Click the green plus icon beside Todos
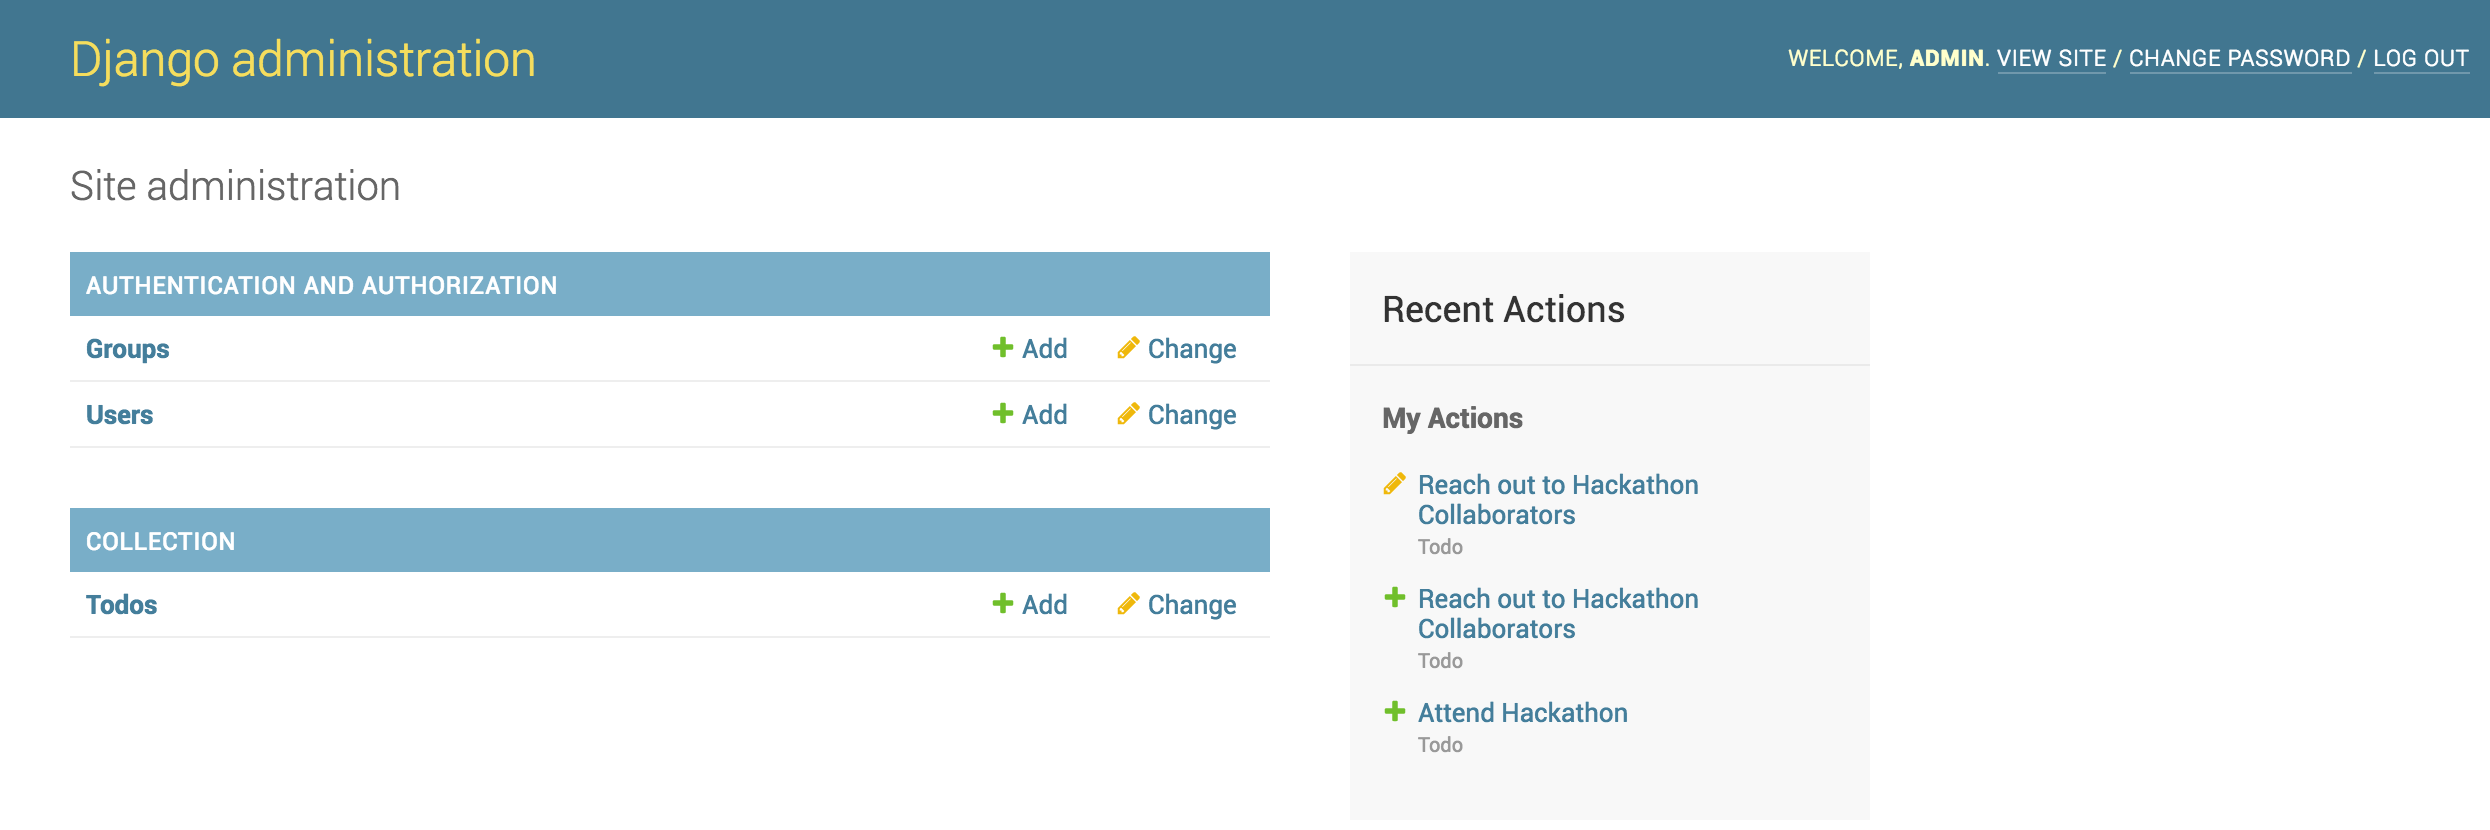Screen dimensions: 2490x830 click(1002, 604)
